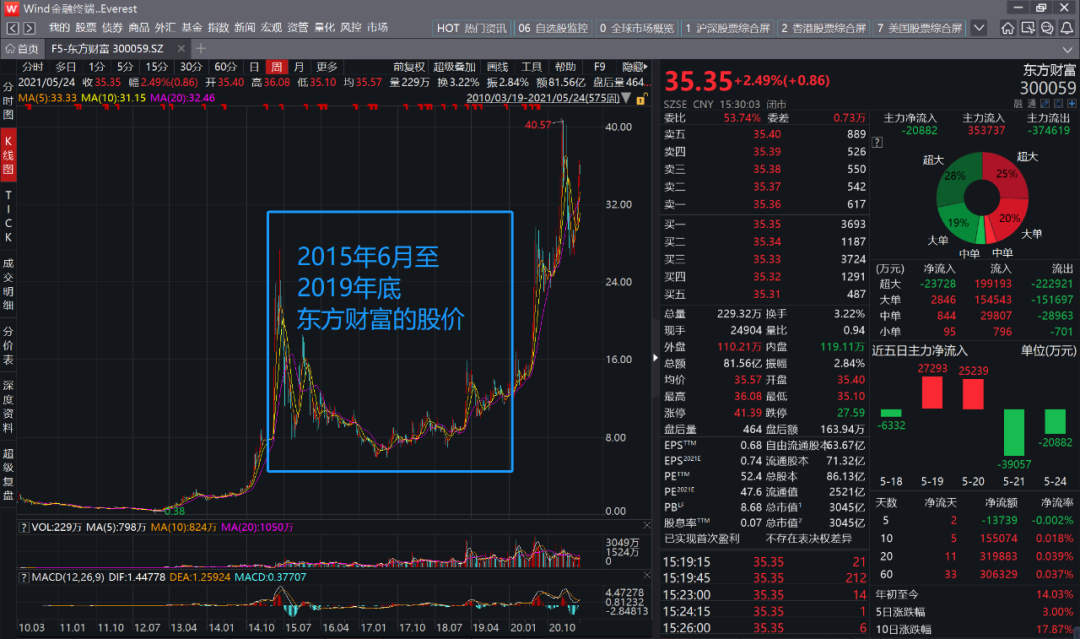The width and height of the screenshot is (1080, 639).
Task: Click the 2 香港股票综合屏 button
Action: (823, 28)
